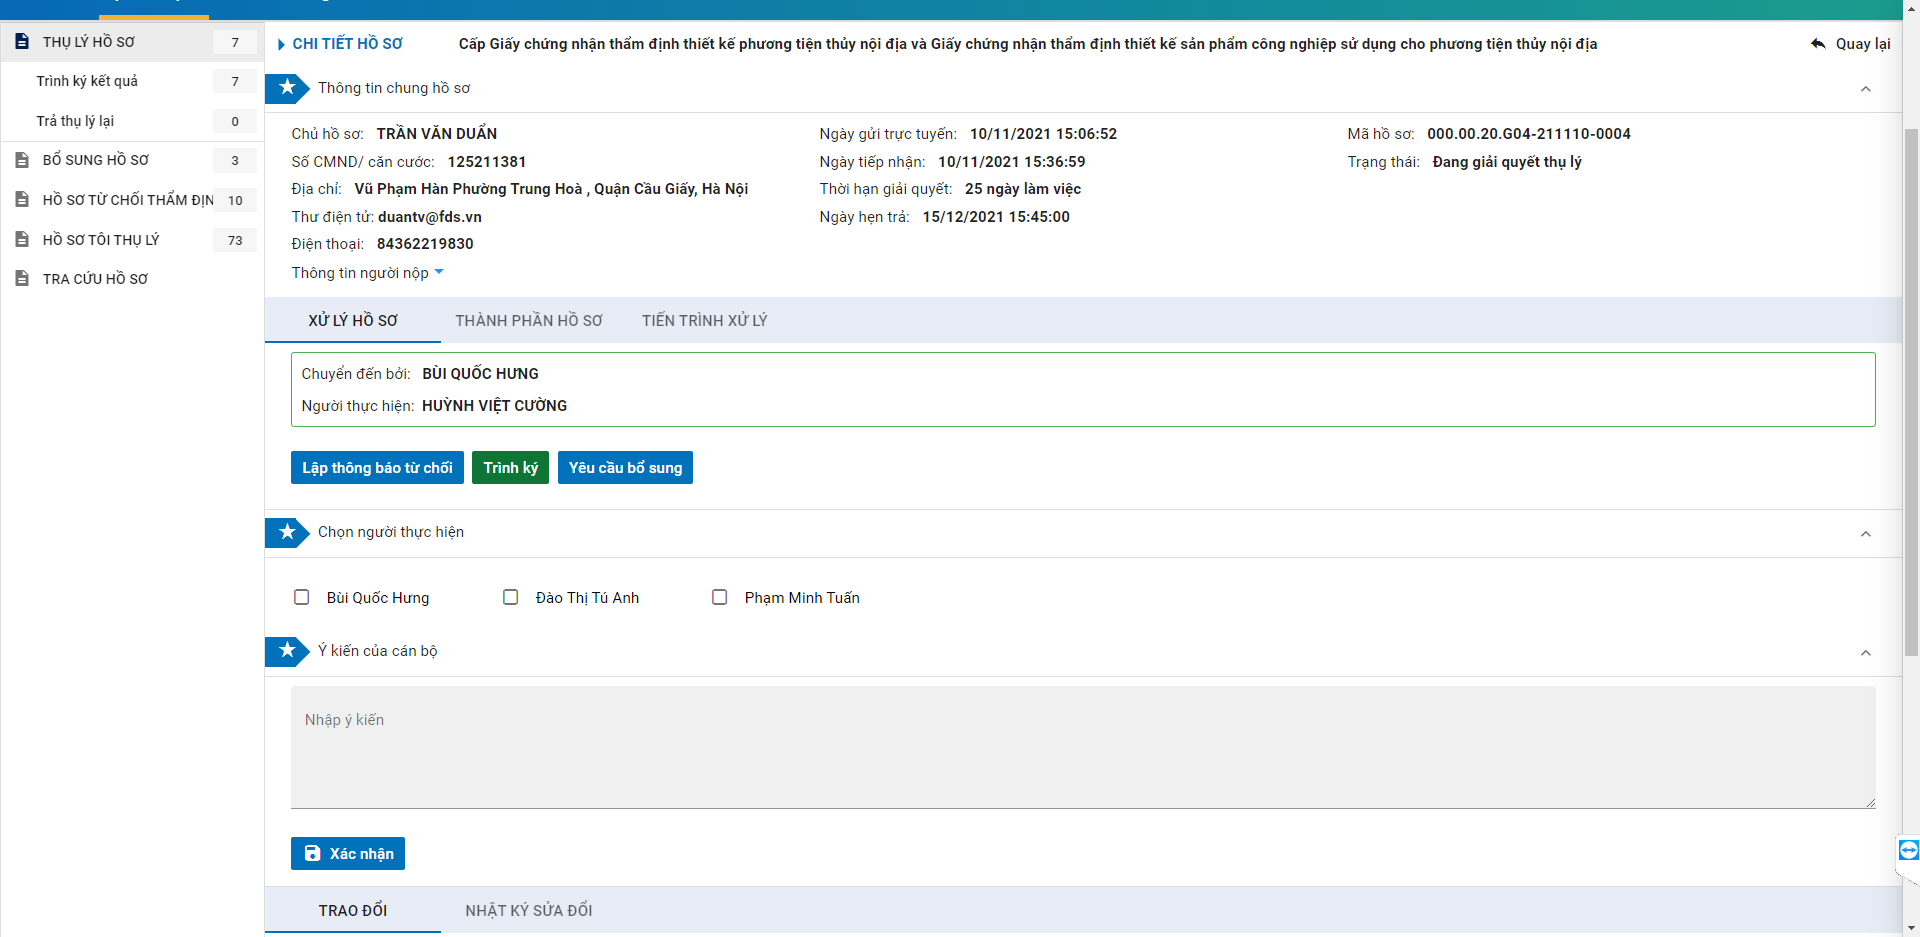The height and width of the screenshot is (937, 1920).
Task: Click the document icon beside HỒ SƠ TÔI THỤ LÝ
Action: click(22, 240)
